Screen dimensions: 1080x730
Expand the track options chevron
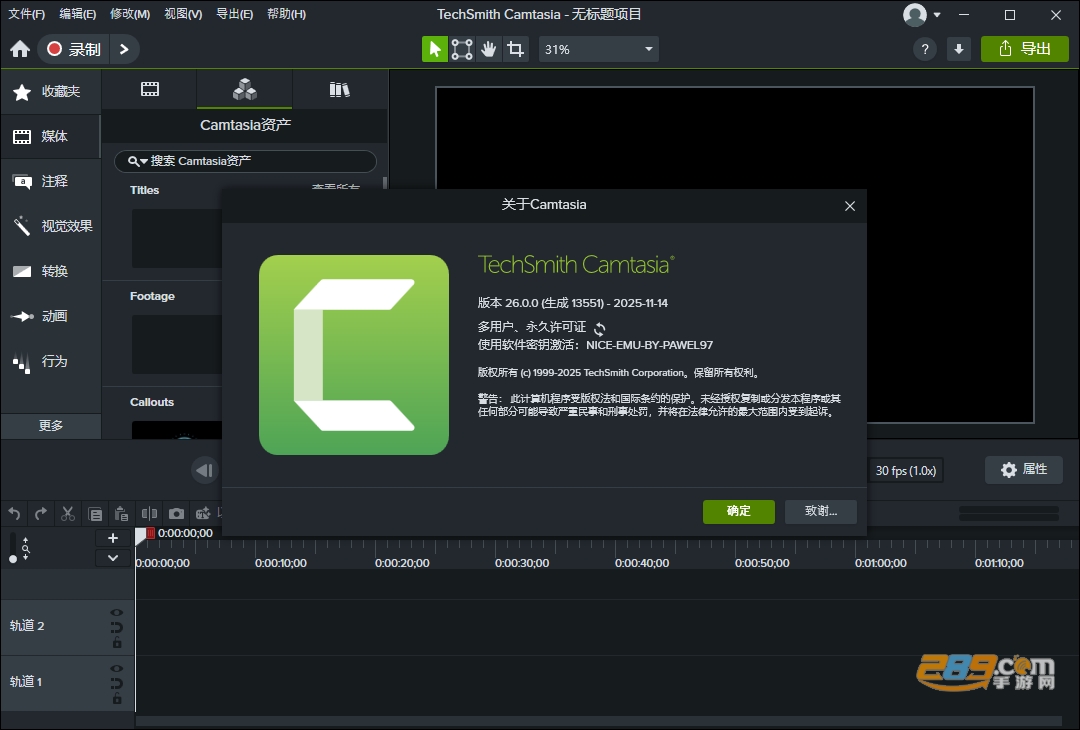click(113, 559)
